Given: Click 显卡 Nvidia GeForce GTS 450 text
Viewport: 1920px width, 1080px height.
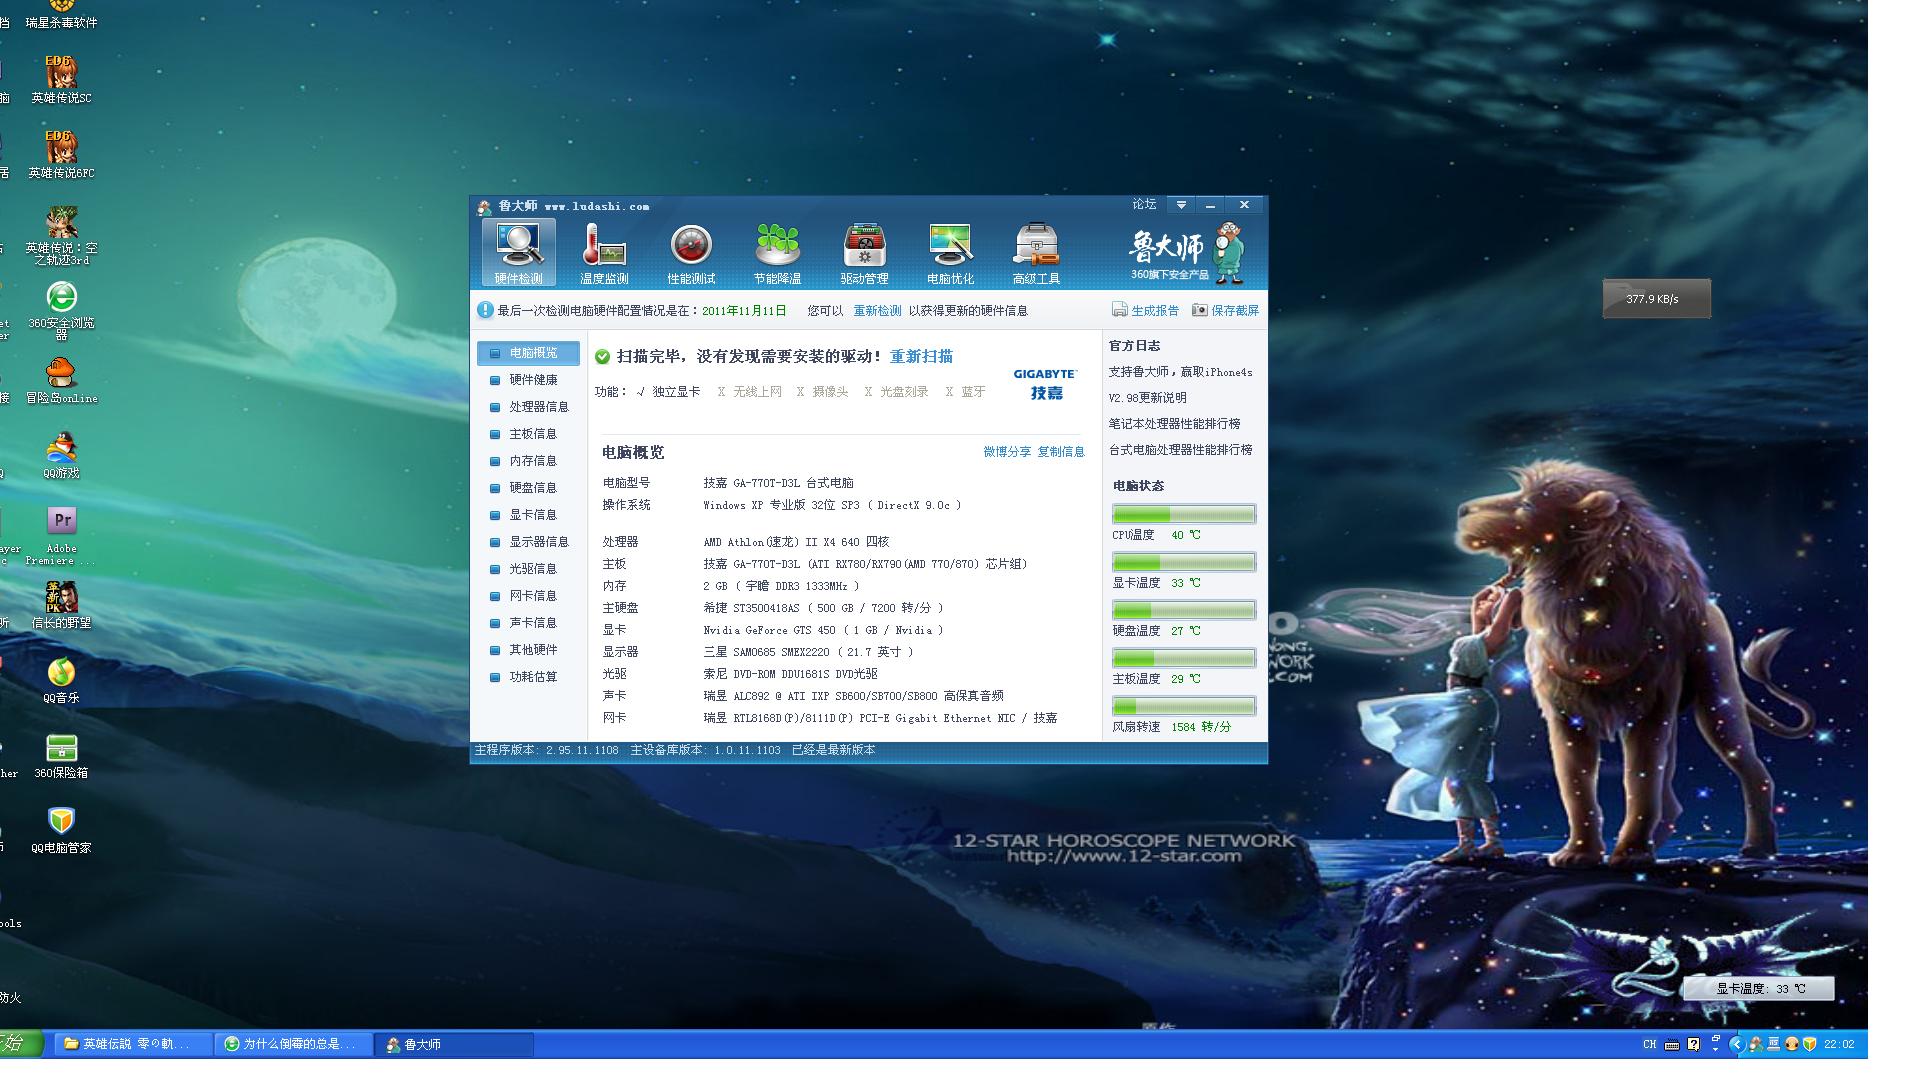Looking at the screenshot, I should (823, 630).
